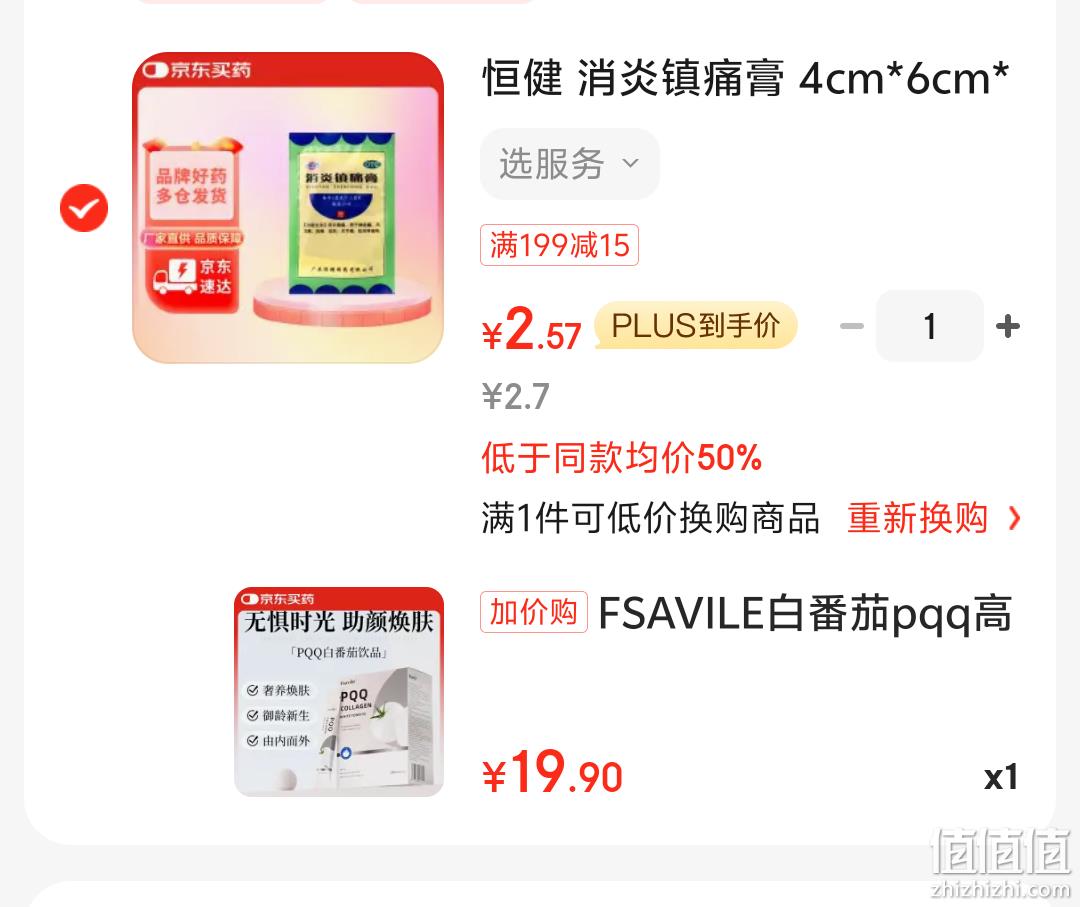
Task: Tap the 加价购 tag
Action: [534, 612]
